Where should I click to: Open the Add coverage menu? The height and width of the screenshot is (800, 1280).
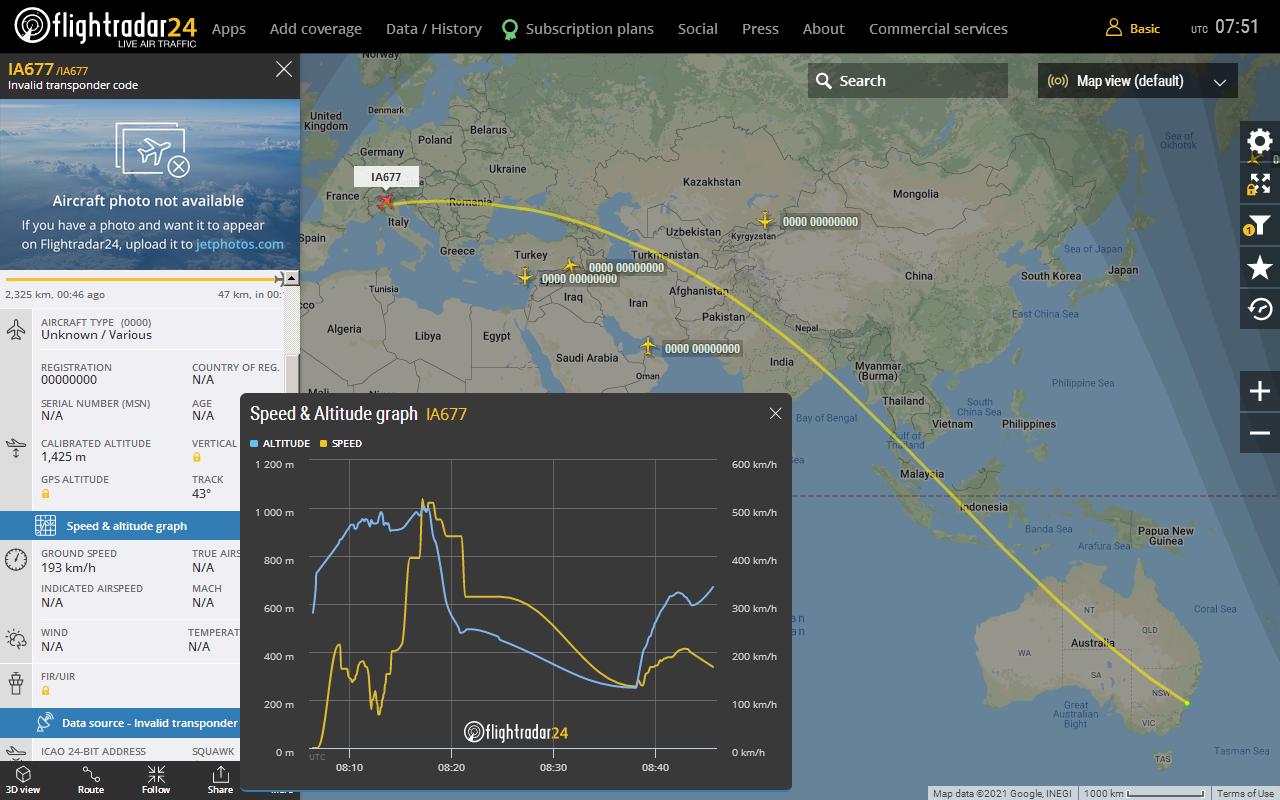(x=316, y=29)
